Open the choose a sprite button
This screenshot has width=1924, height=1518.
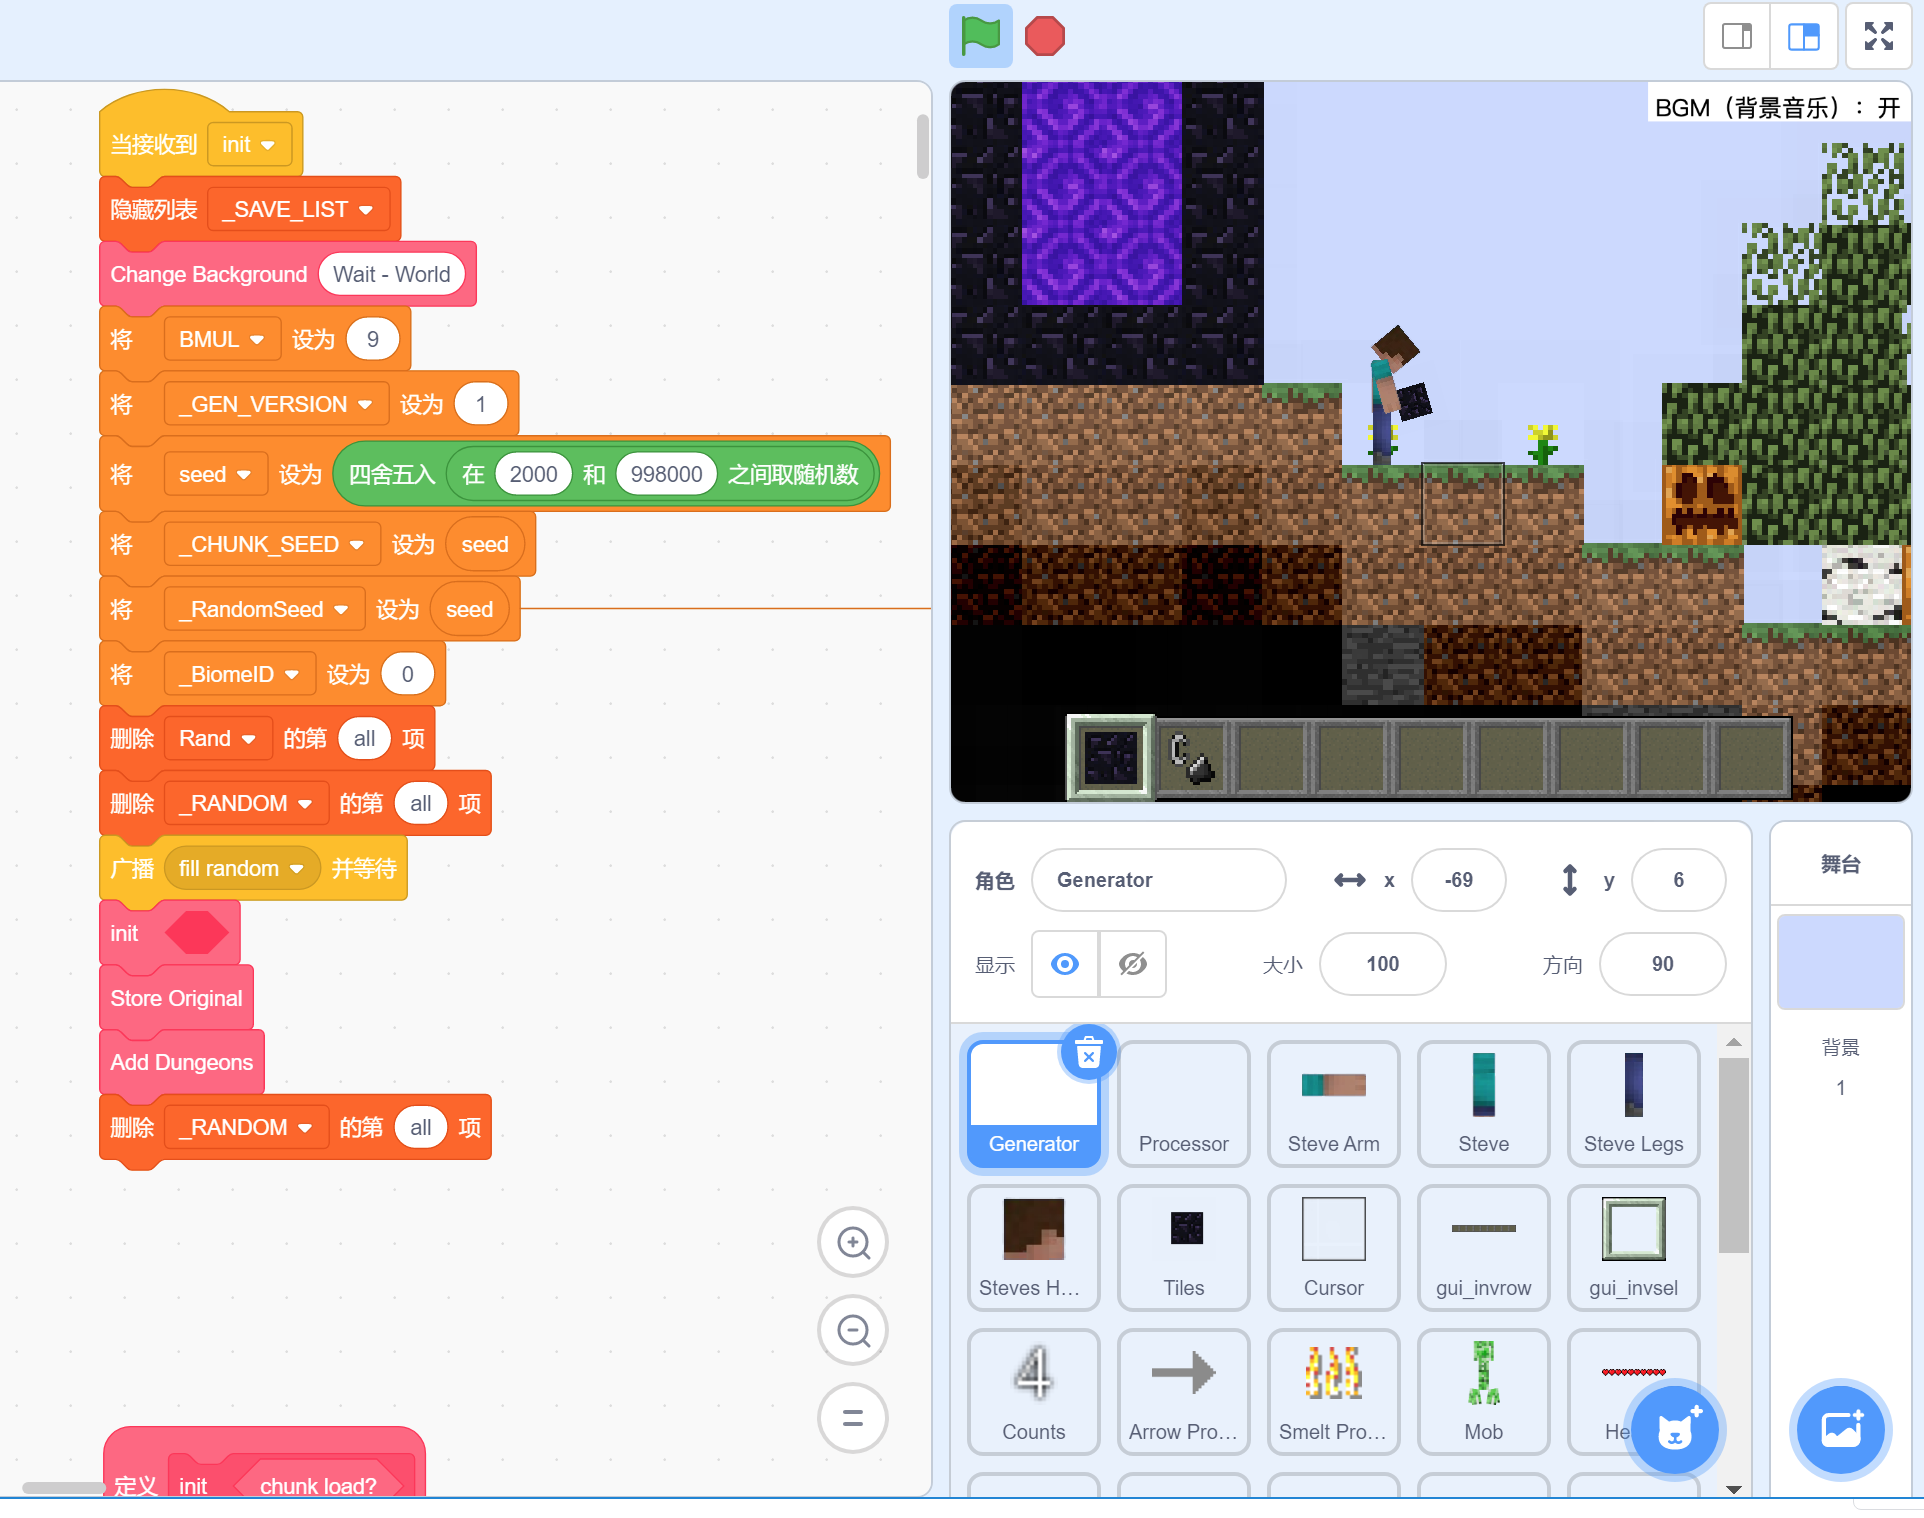click(x=1675, y=1431)
